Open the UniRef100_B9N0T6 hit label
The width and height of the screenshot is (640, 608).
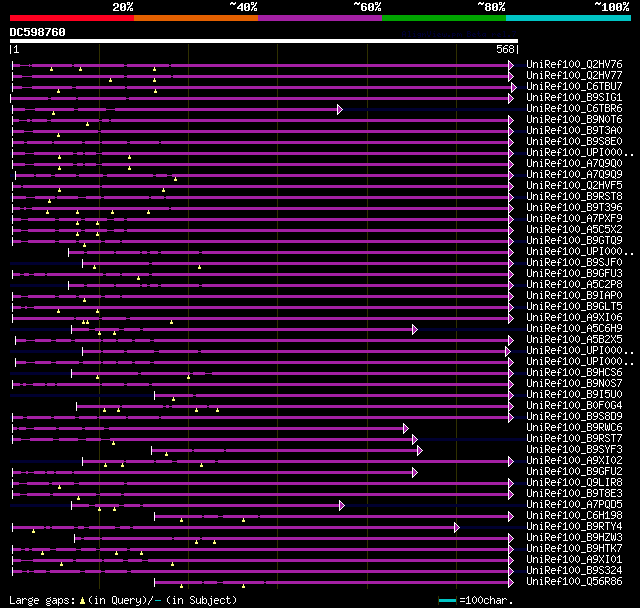pyautogui.click(x=574, y=120)
